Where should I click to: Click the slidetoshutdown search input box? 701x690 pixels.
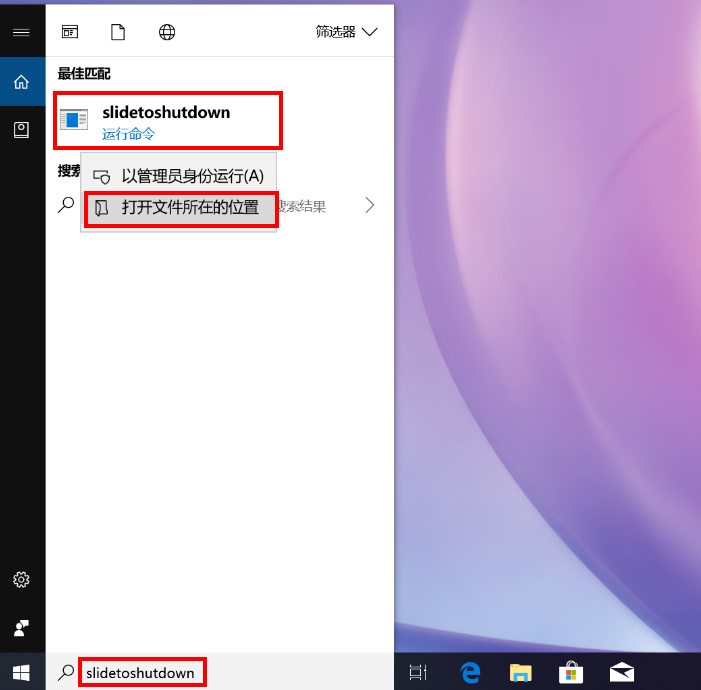click(141, 673)
